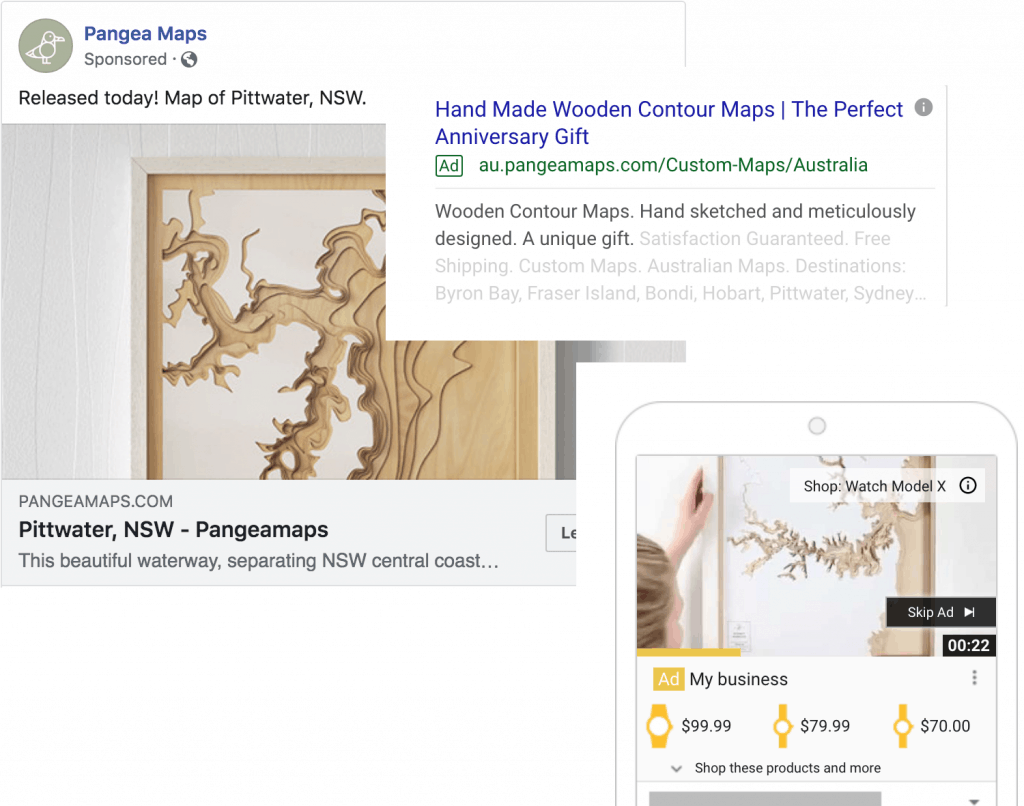This screenshot has height=806, width=1024.
Task: Click the info icon beside the search ad headline
Action: [923, 107]
